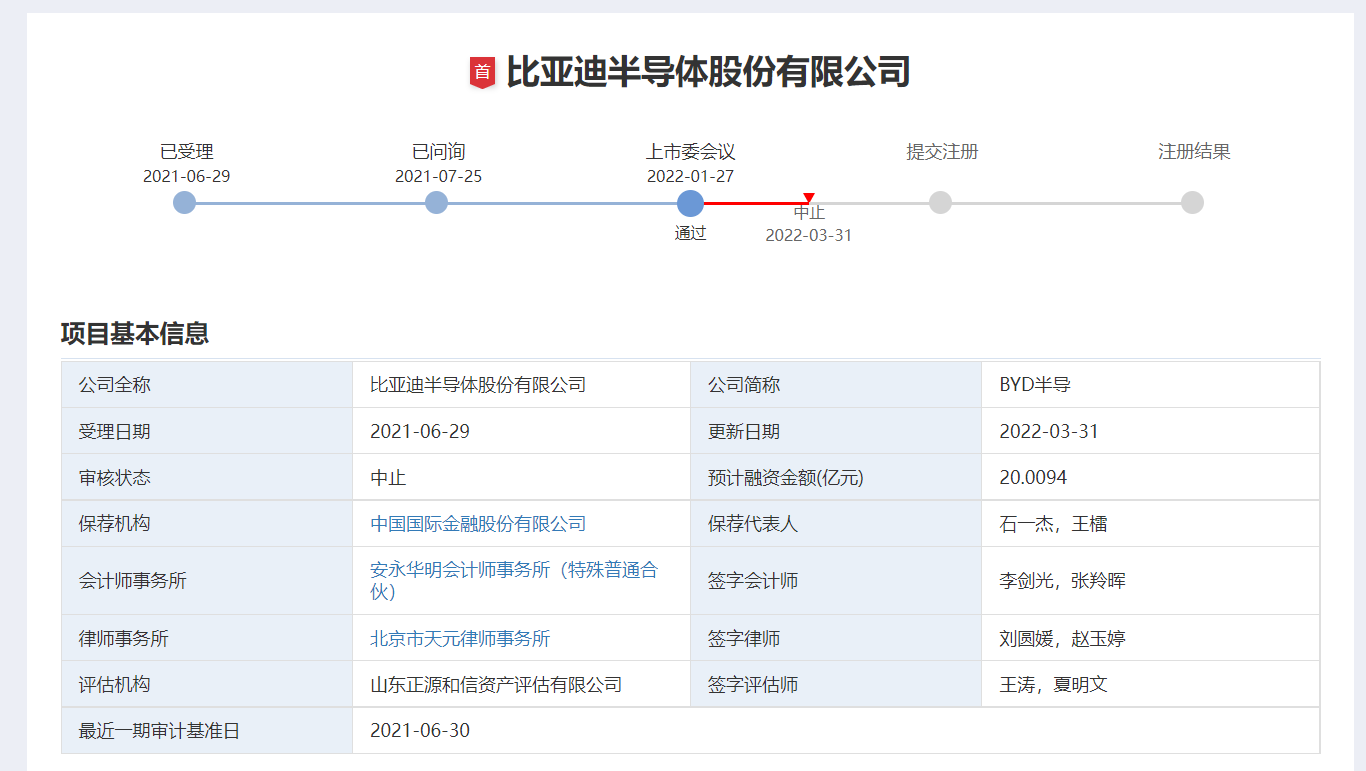The width and height of the screenshot is (1366, 771).
Task: Click the 上市委会议 stage label
Action: point(691,152)
